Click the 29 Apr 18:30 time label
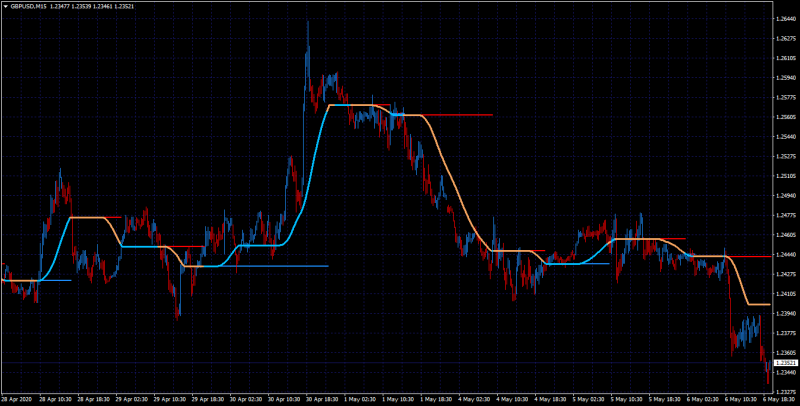Screen dimensions: 800x406 coord(208,398)
